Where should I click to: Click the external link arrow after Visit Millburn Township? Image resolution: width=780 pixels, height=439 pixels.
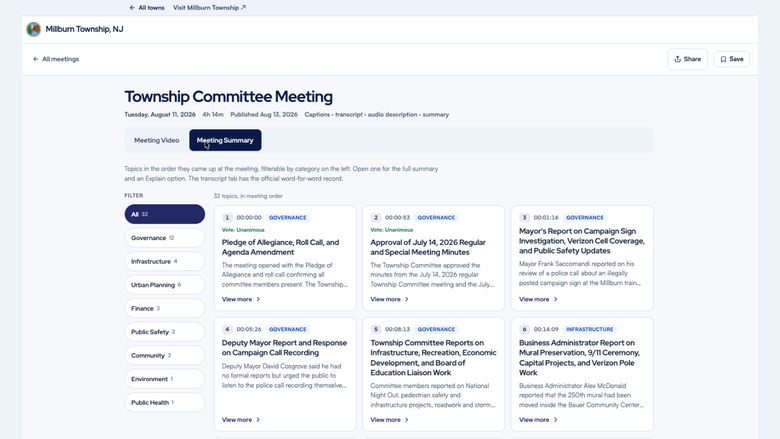point(243,7)
